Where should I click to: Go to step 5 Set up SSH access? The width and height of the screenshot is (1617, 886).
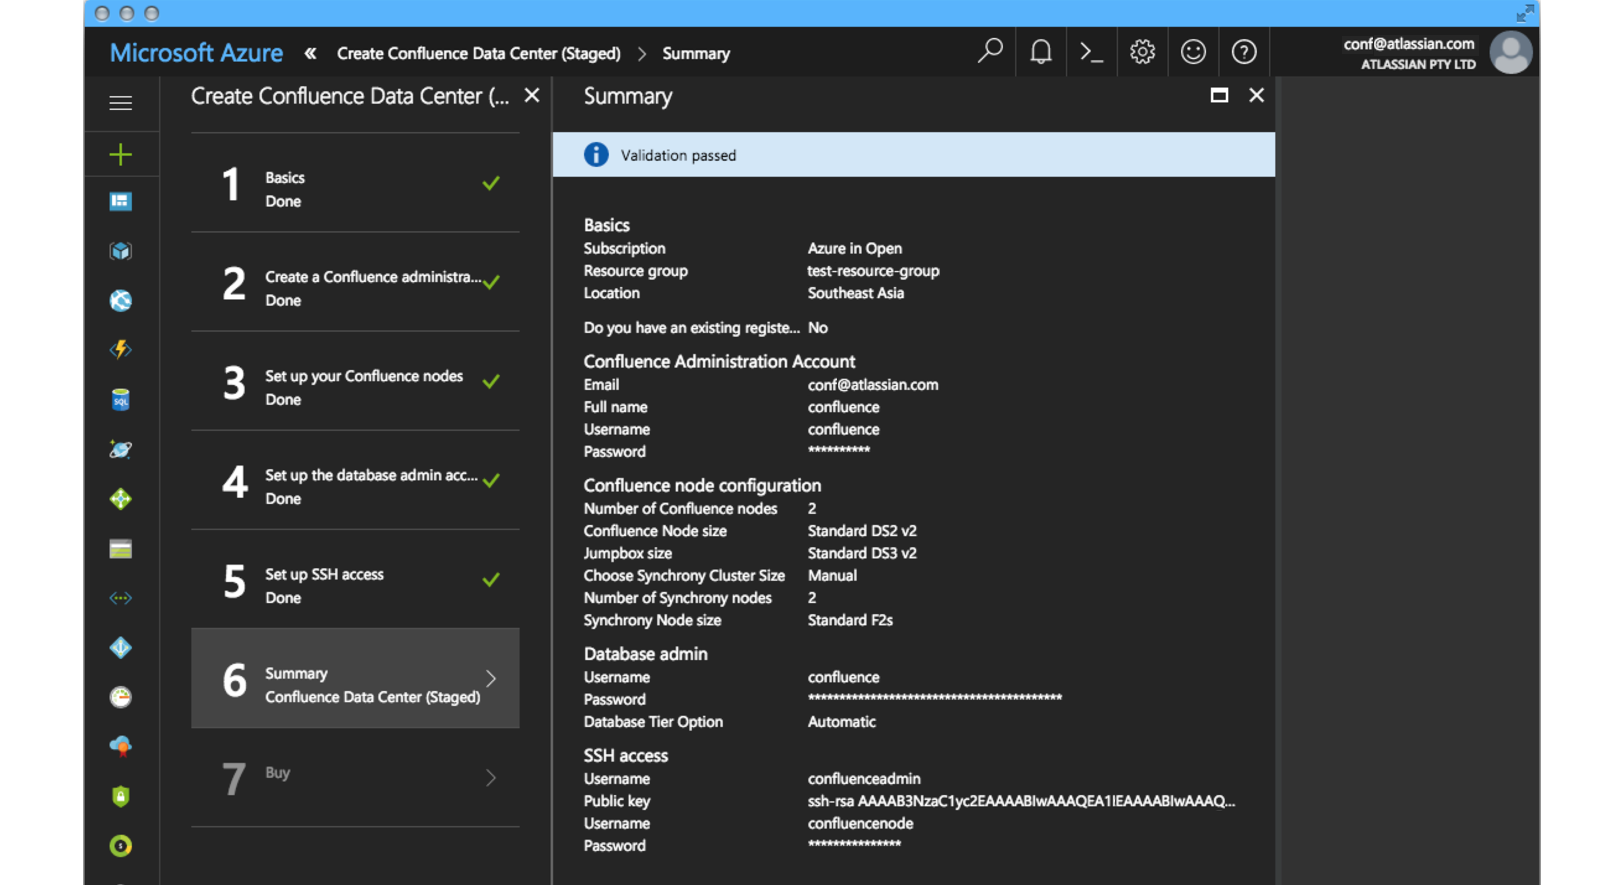pyautogui.click(x=355, y=581)
